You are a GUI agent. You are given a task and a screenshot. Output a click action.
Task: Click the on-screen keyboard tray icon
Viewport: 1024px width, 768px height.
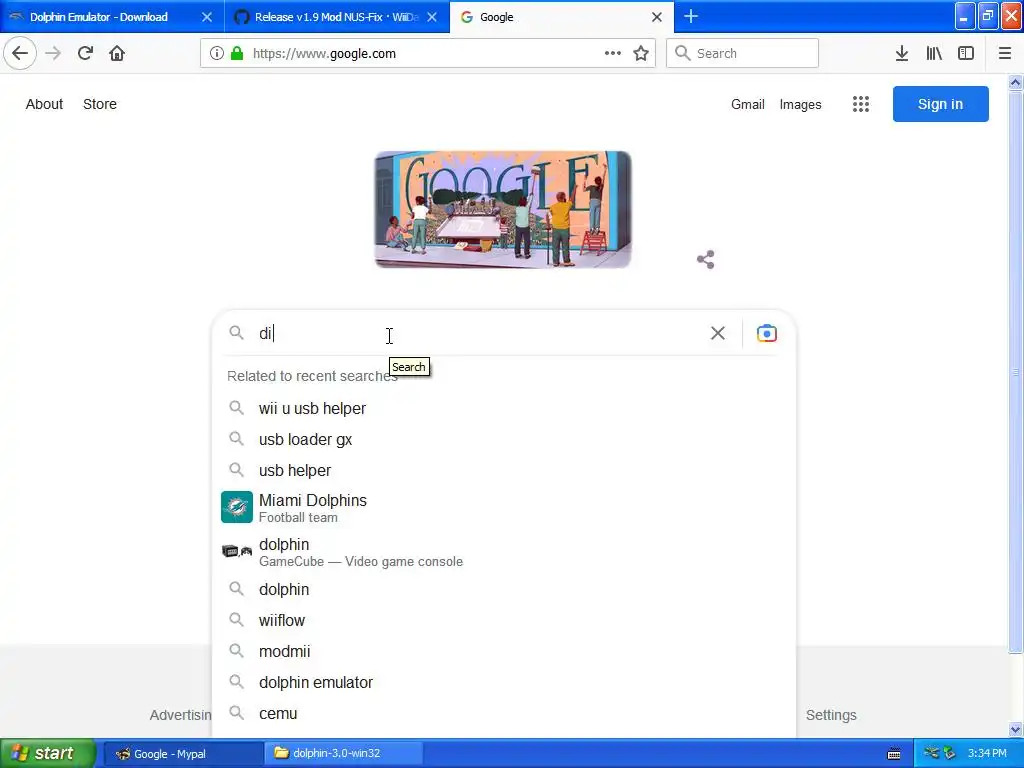point(894,754)
